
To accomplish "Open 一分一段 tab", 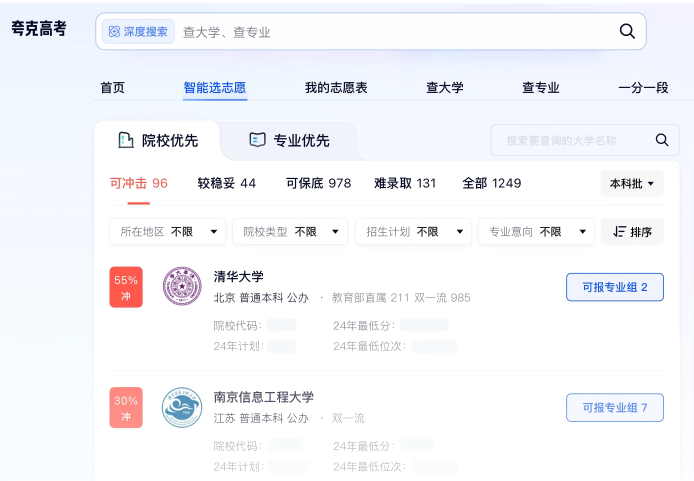I will point(643,88).
